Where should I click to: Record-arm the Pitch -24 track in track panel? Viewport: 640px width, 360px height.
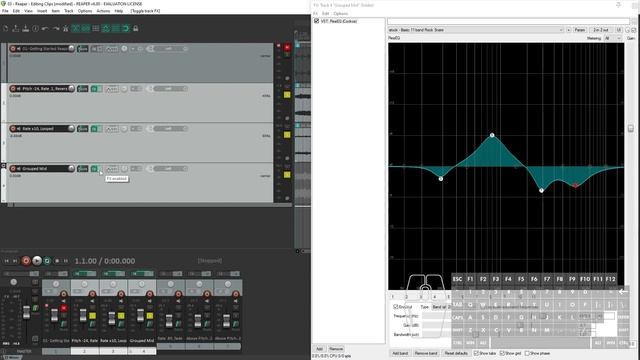coord(13,89)
